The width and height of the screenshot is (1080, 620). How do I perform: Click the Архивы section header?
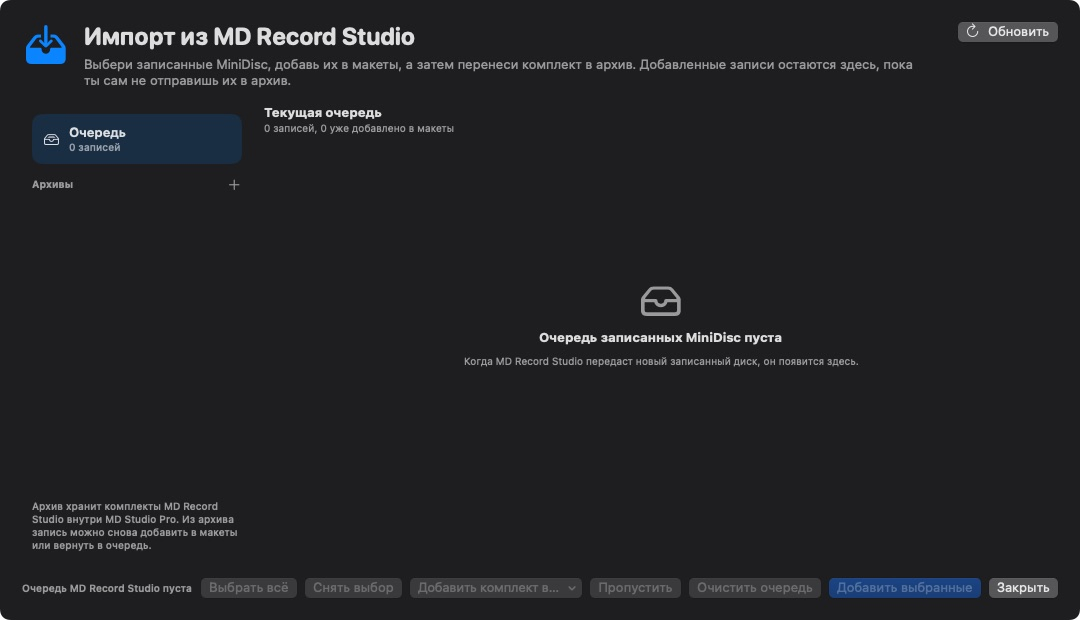[52, 185]
